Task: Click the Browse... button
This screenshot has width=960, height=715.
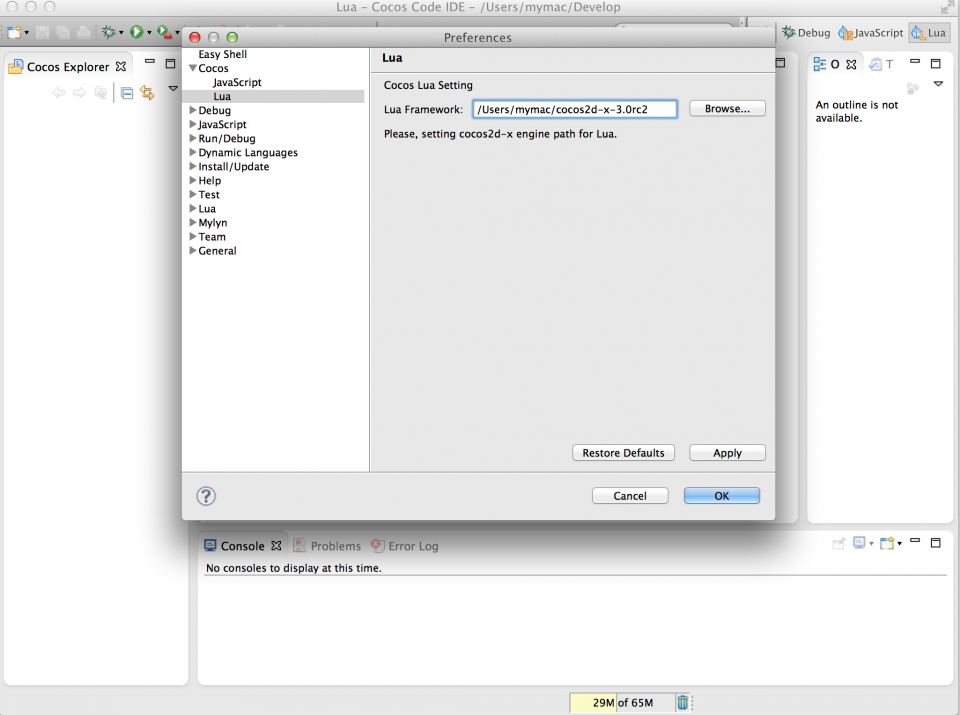Action: pyautogui.click(x=727, y=108)
